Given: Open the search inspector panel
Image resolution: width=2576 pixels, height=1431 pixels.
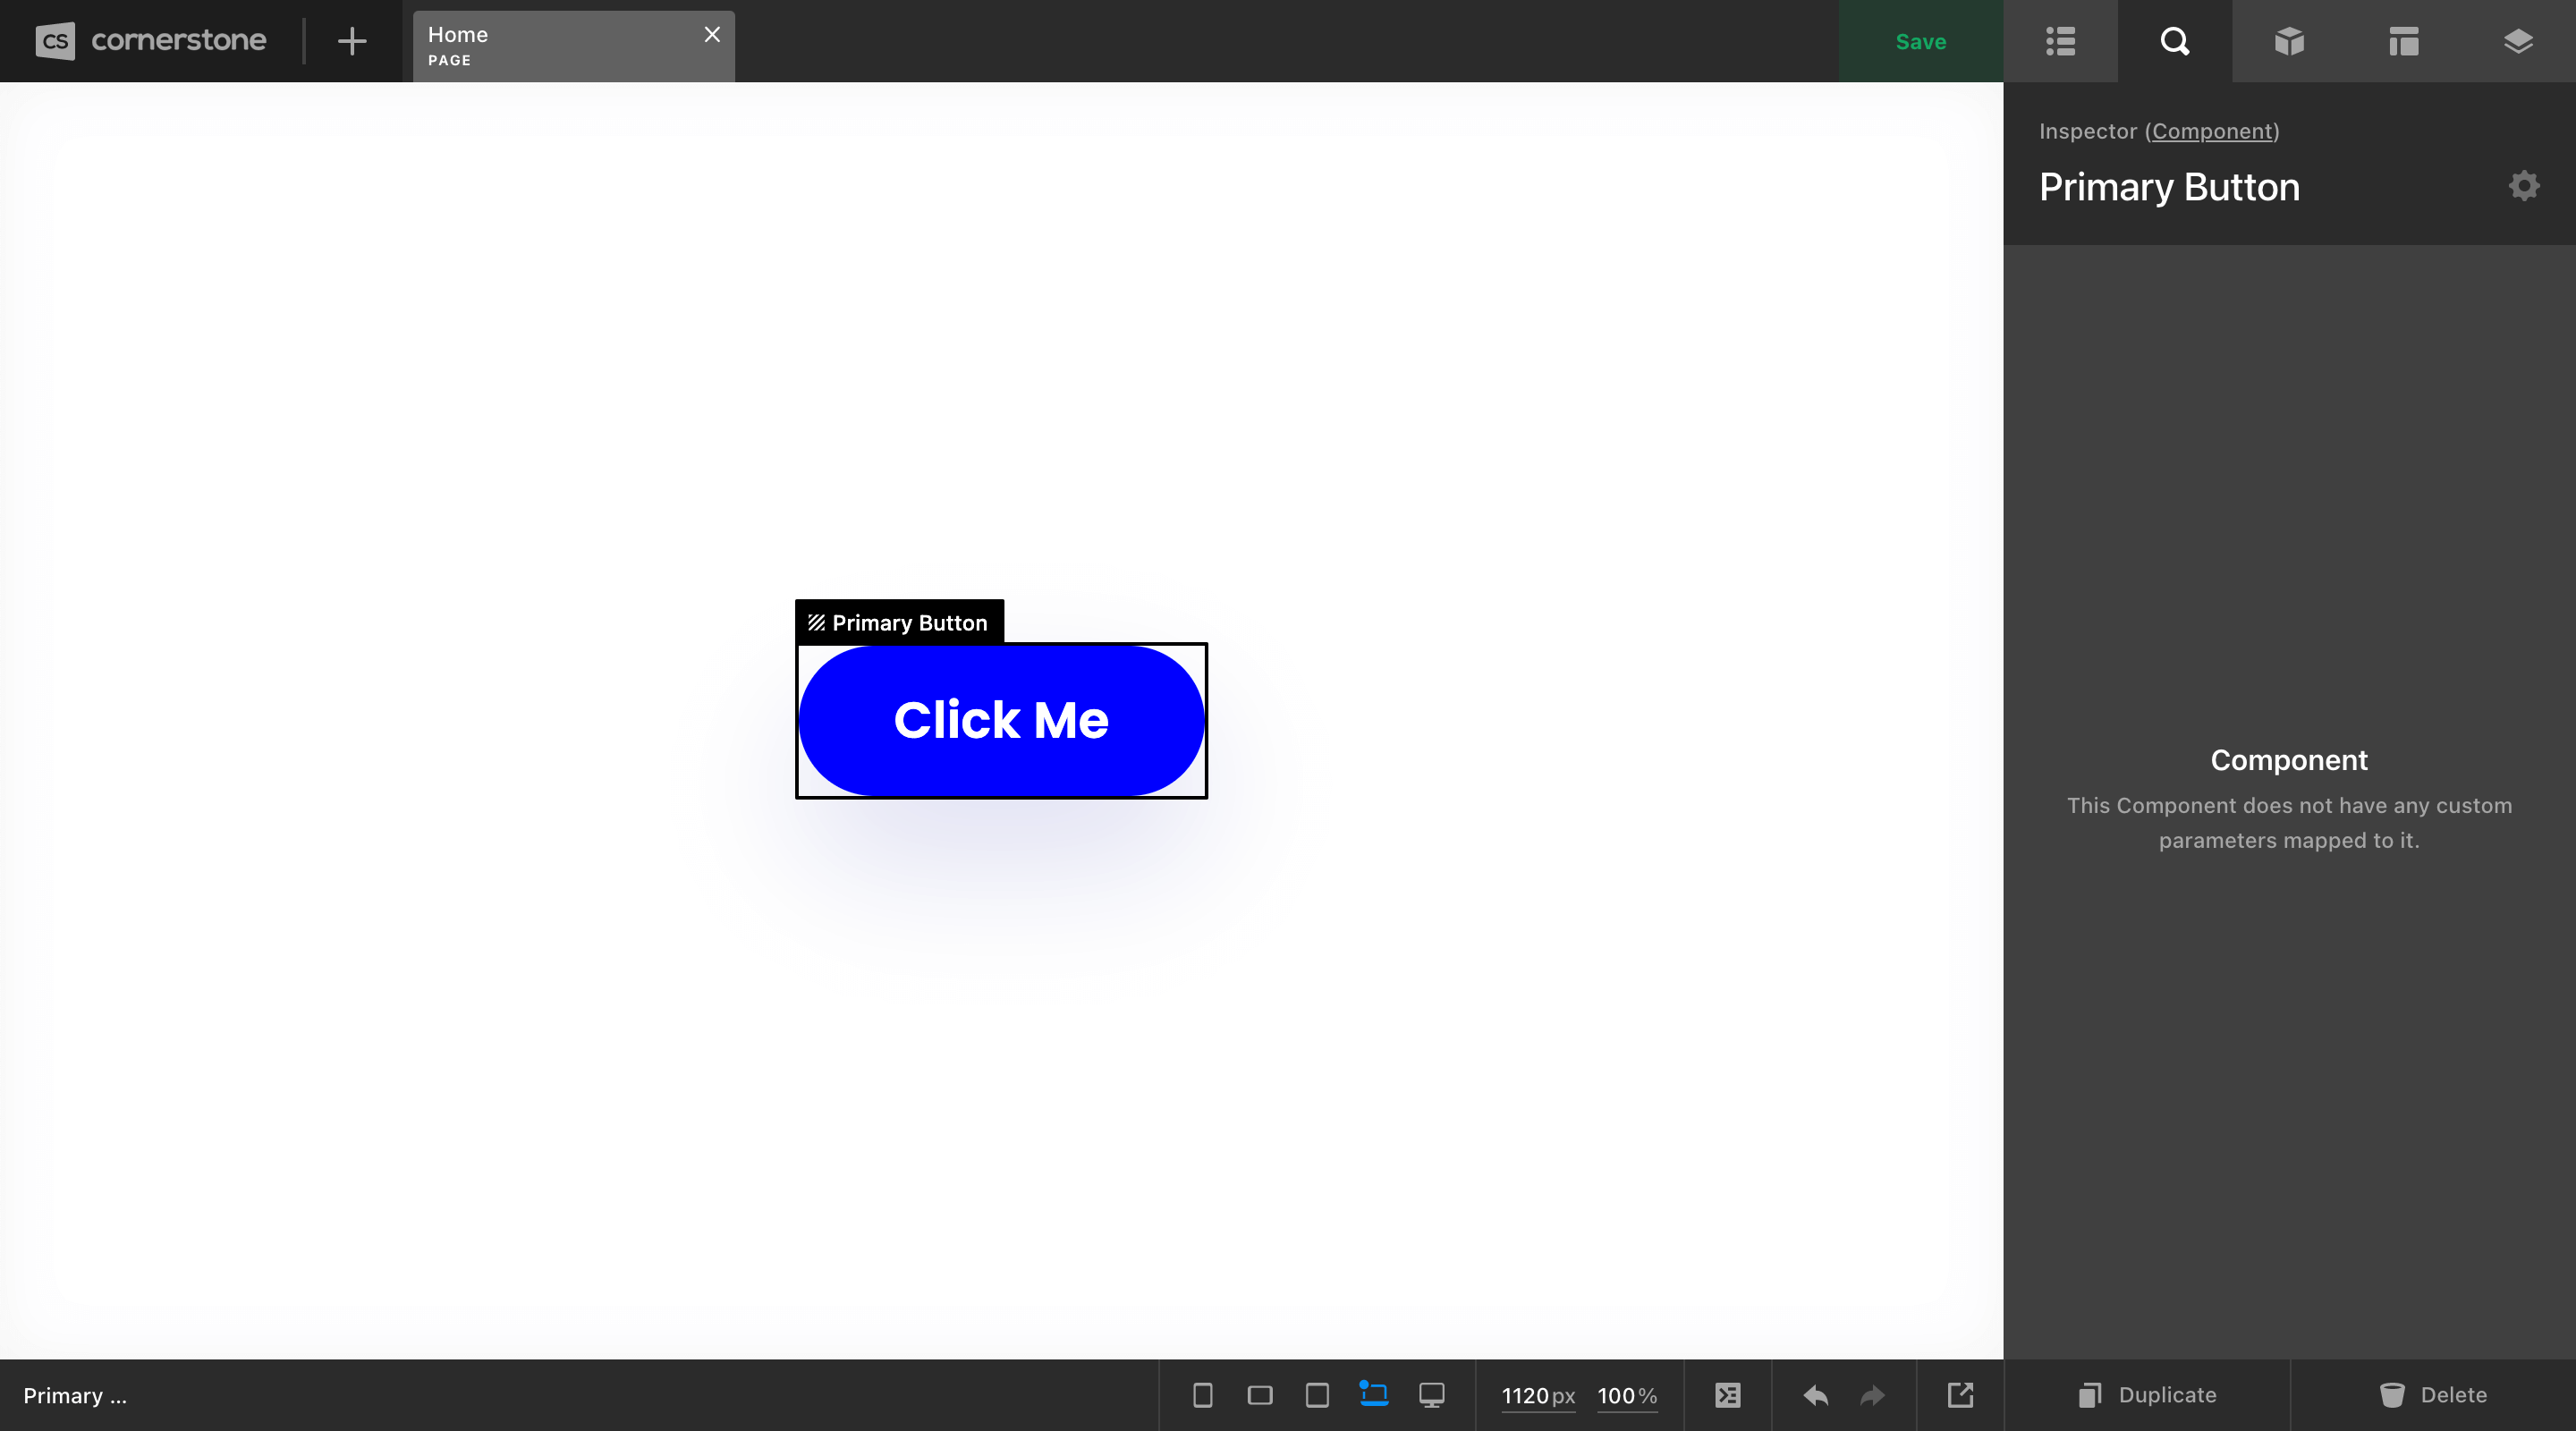Looking at the screenshot, I should pos(2175,41).
